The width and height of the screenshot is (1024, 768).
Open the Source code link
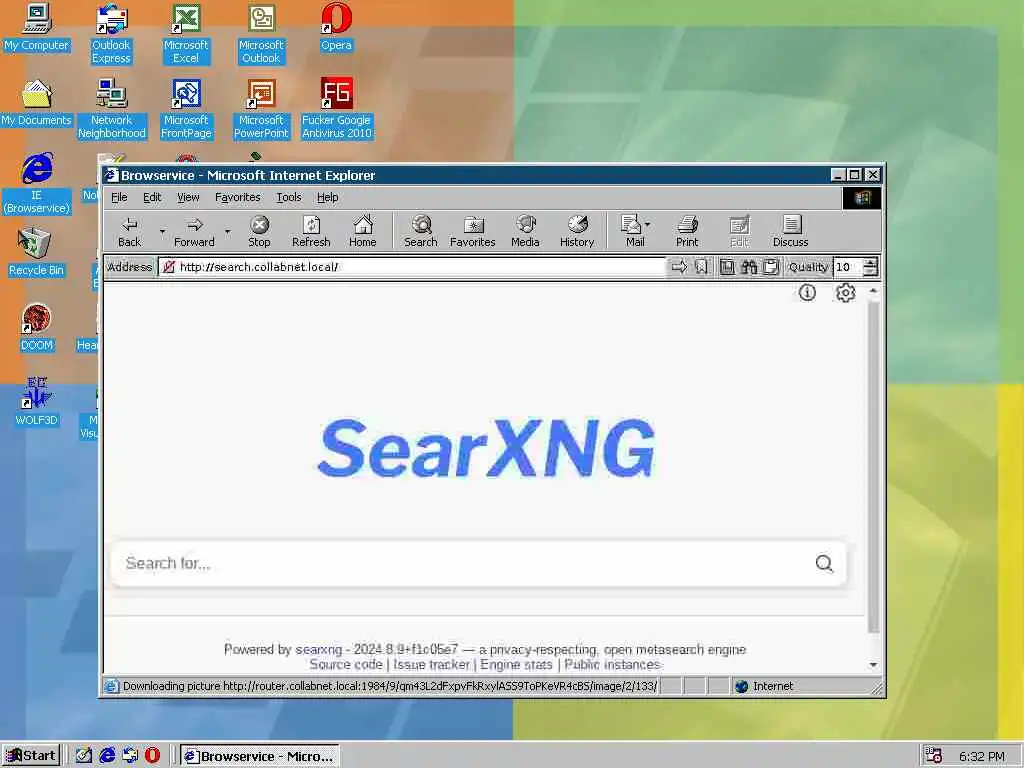click(x=346, y=665)
